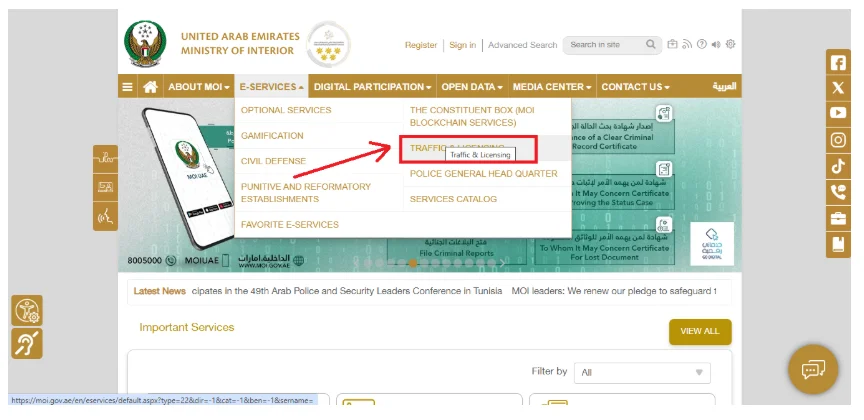This screenshot has width=864, height=420.
Task: Collapse the E-SERVICES menu
Action: tap(271, 87)
